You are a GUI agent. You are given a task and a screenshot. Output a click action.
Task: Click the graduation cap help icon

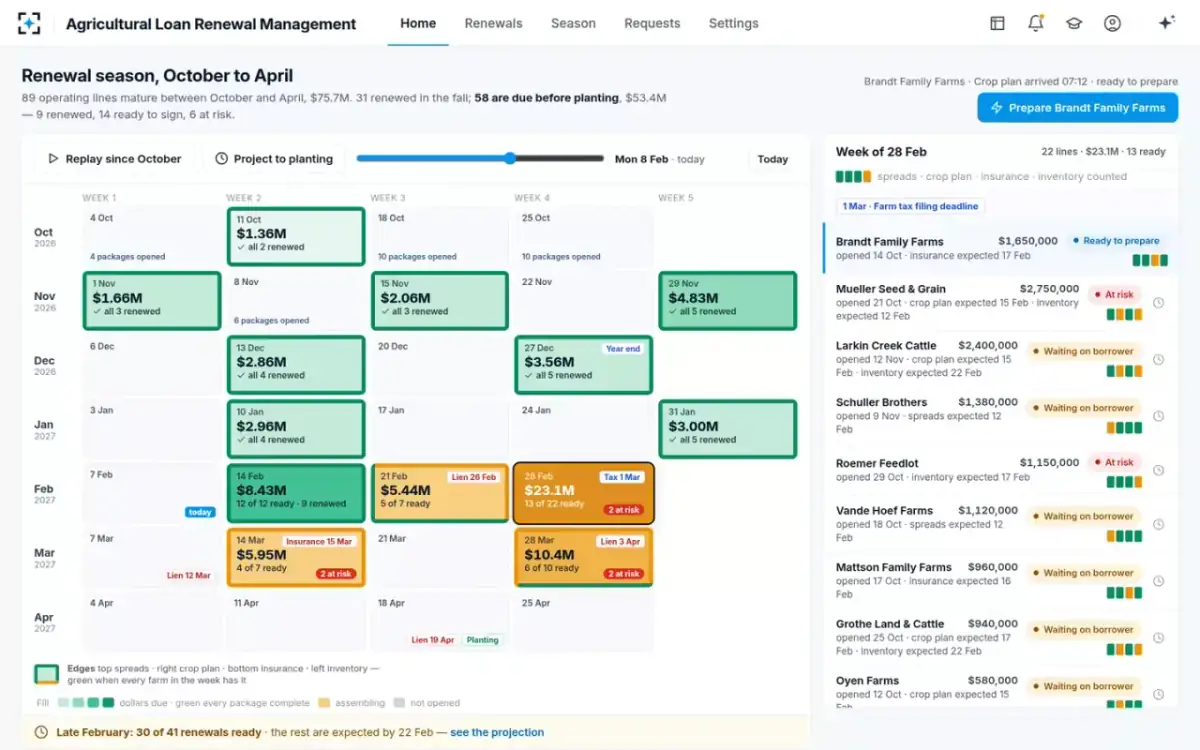pos(1074,23)
